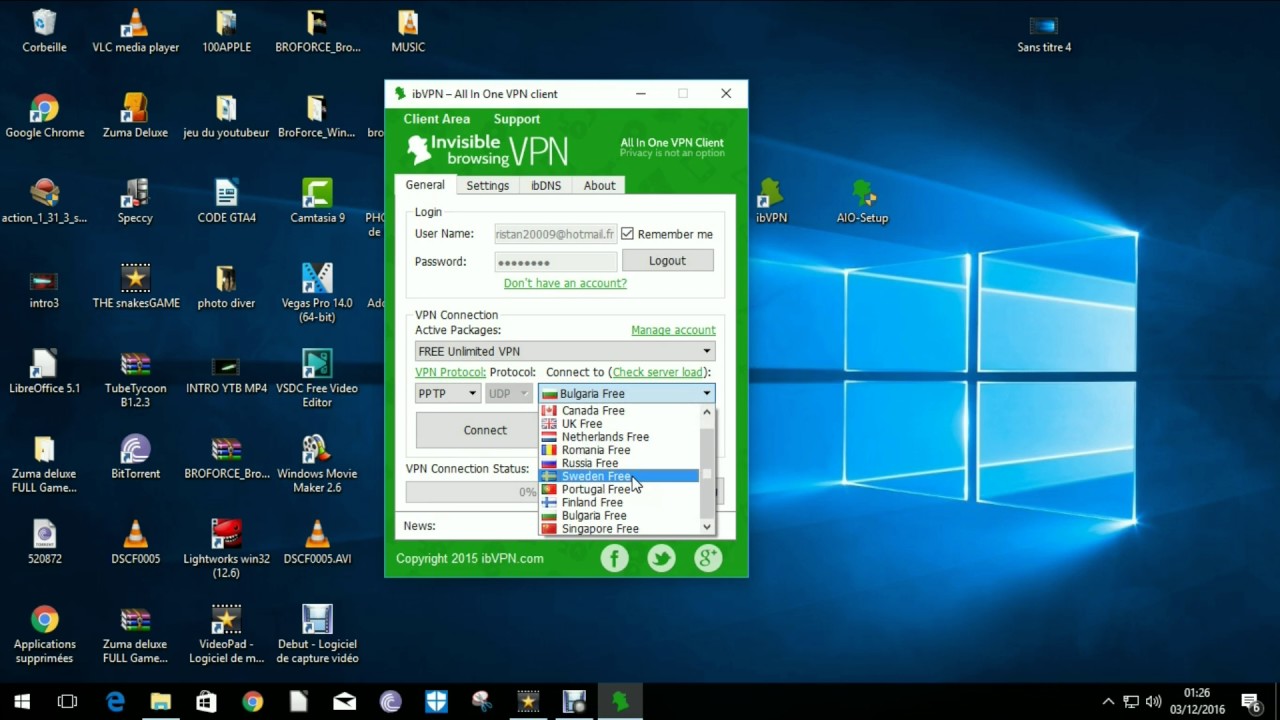Select the Zuma Deluxe desktop icon

pyautogui.click(x=135, y=116)
